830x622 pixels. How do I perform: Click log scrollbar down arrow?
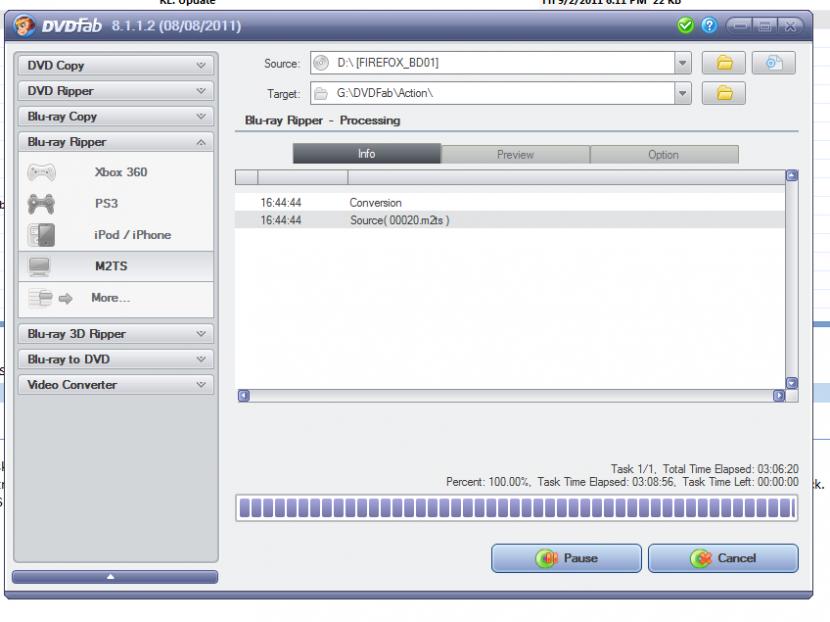click(x=792, y=383)
